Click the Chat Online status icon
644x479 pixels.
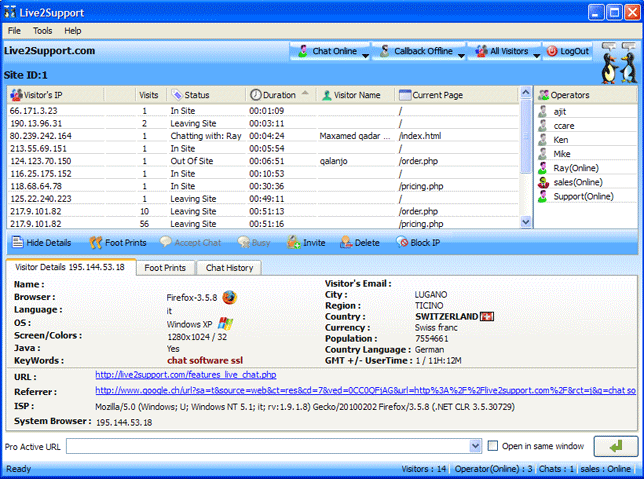point(303,51)
